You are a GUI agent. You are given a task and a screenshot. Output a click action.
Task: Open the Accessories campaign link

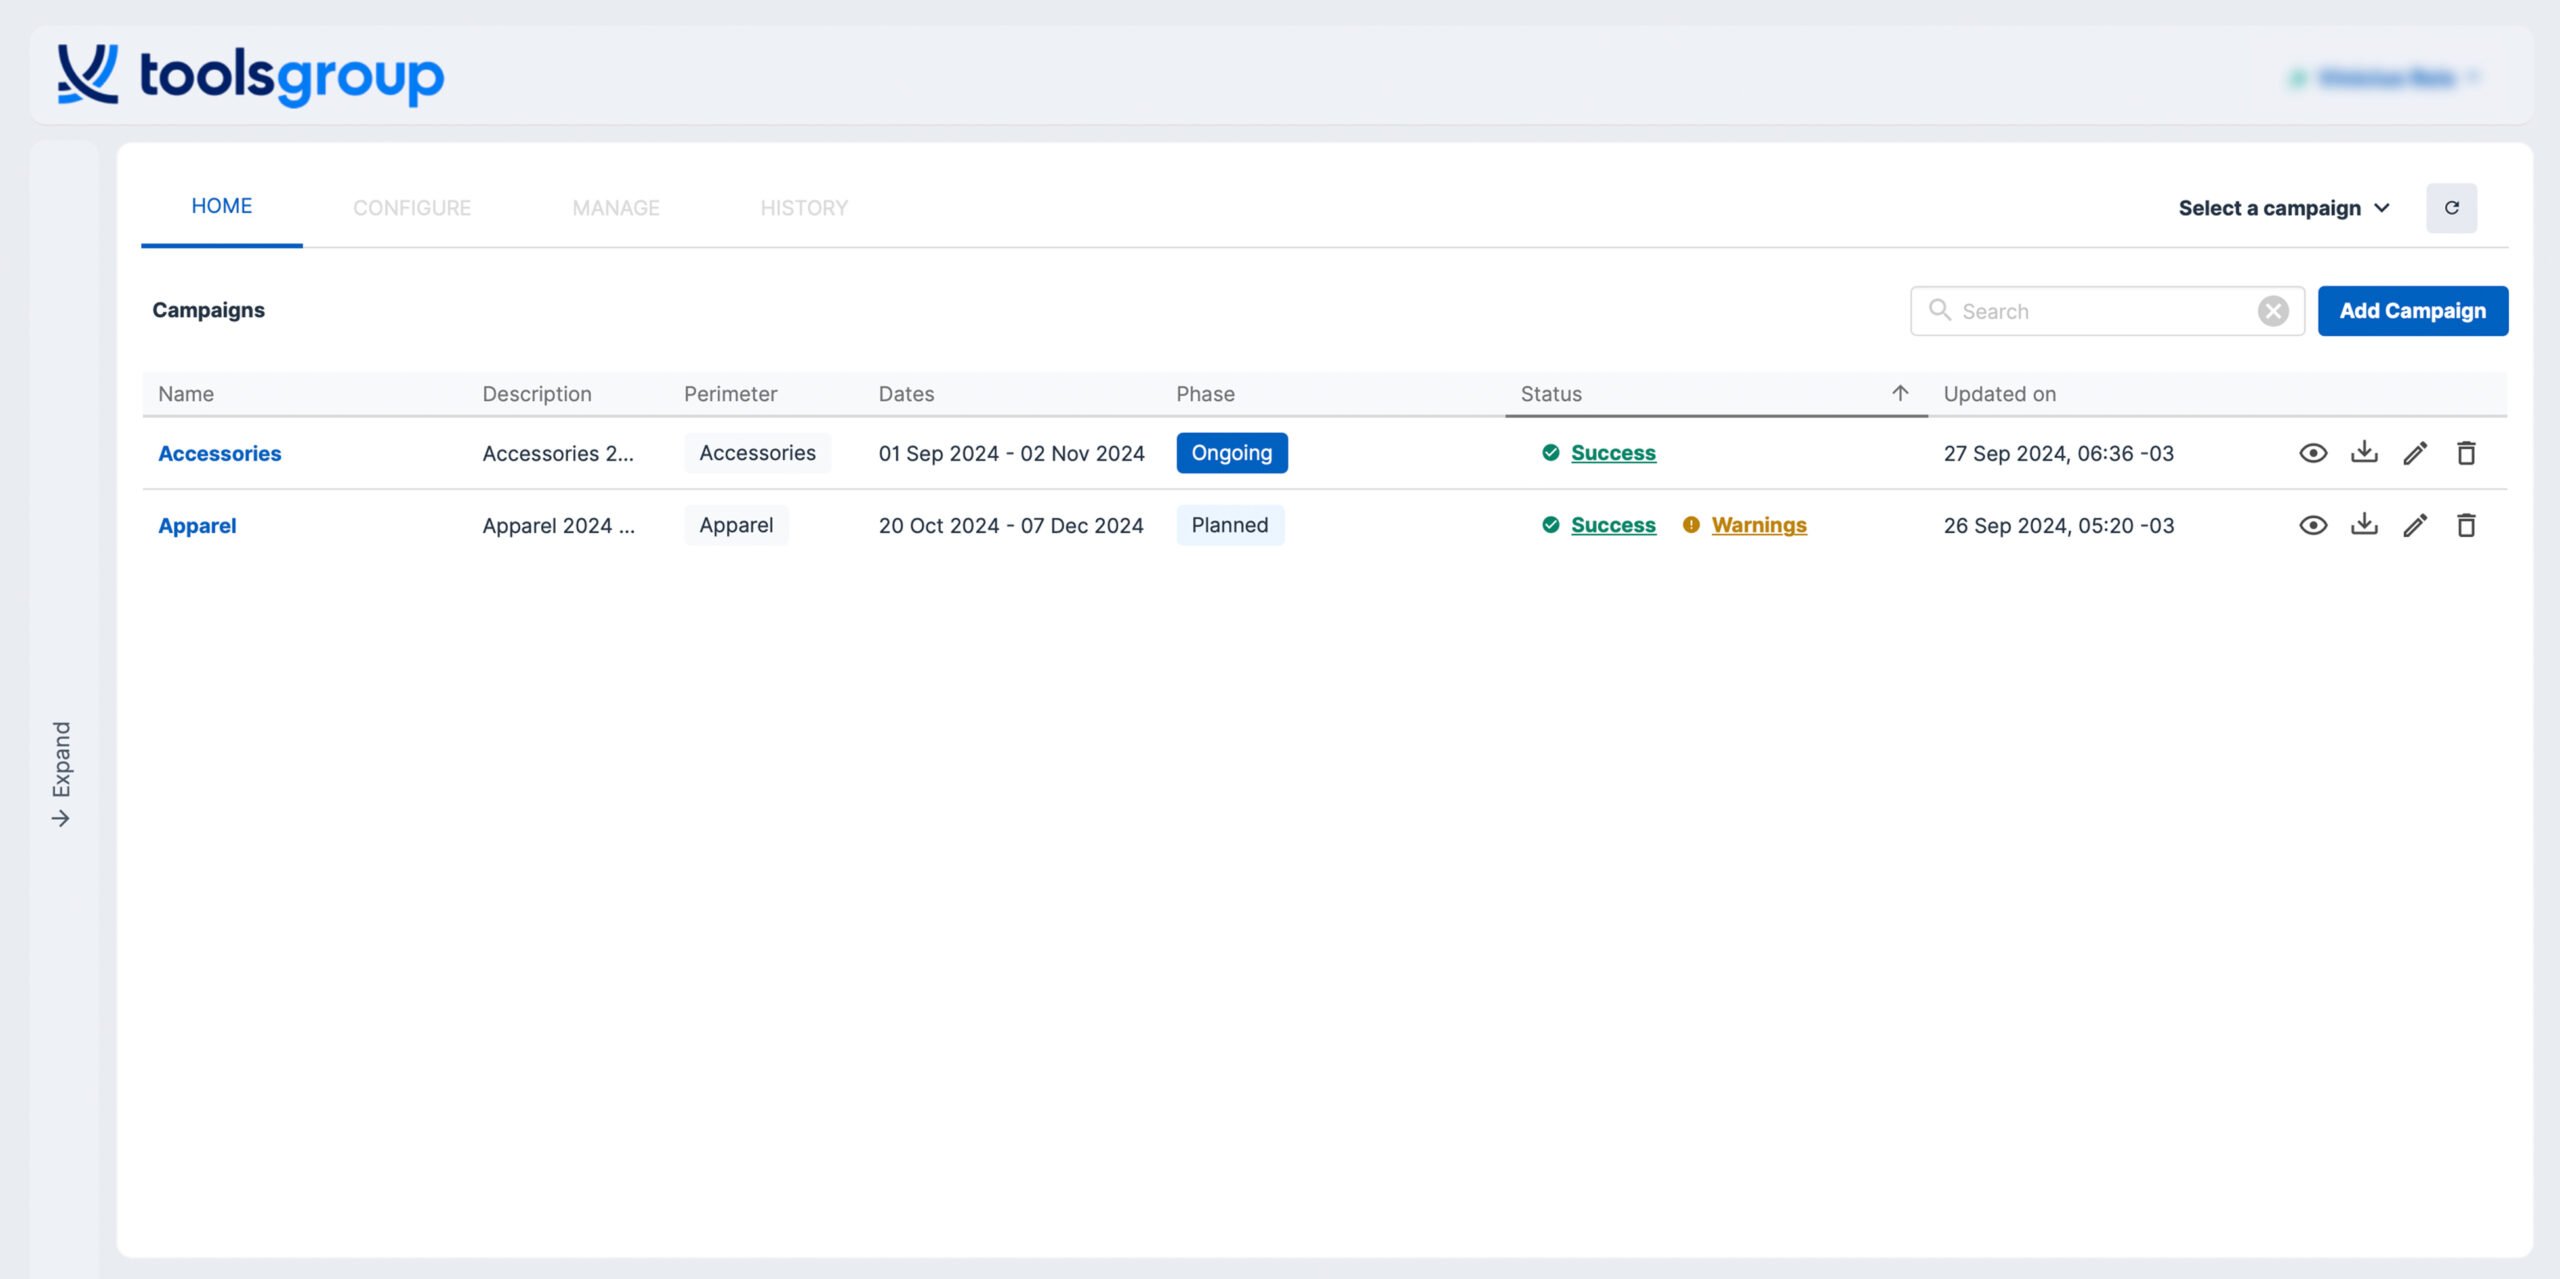click(220, 453)
